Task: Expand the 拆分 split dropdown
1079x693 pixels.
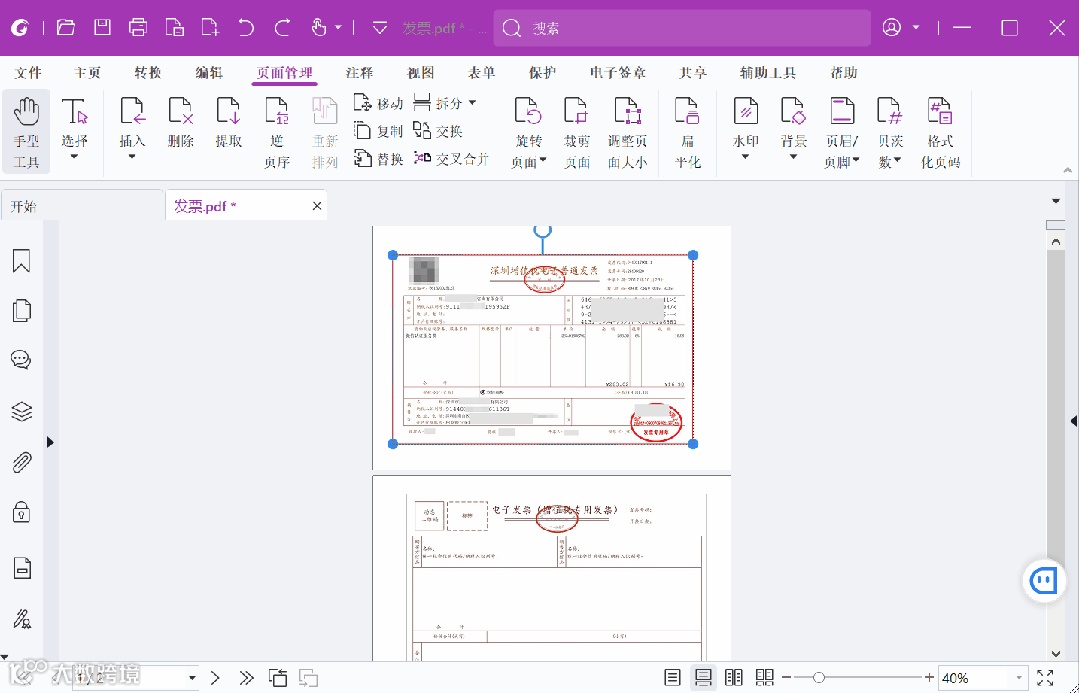Action: (x=472, y=103)
